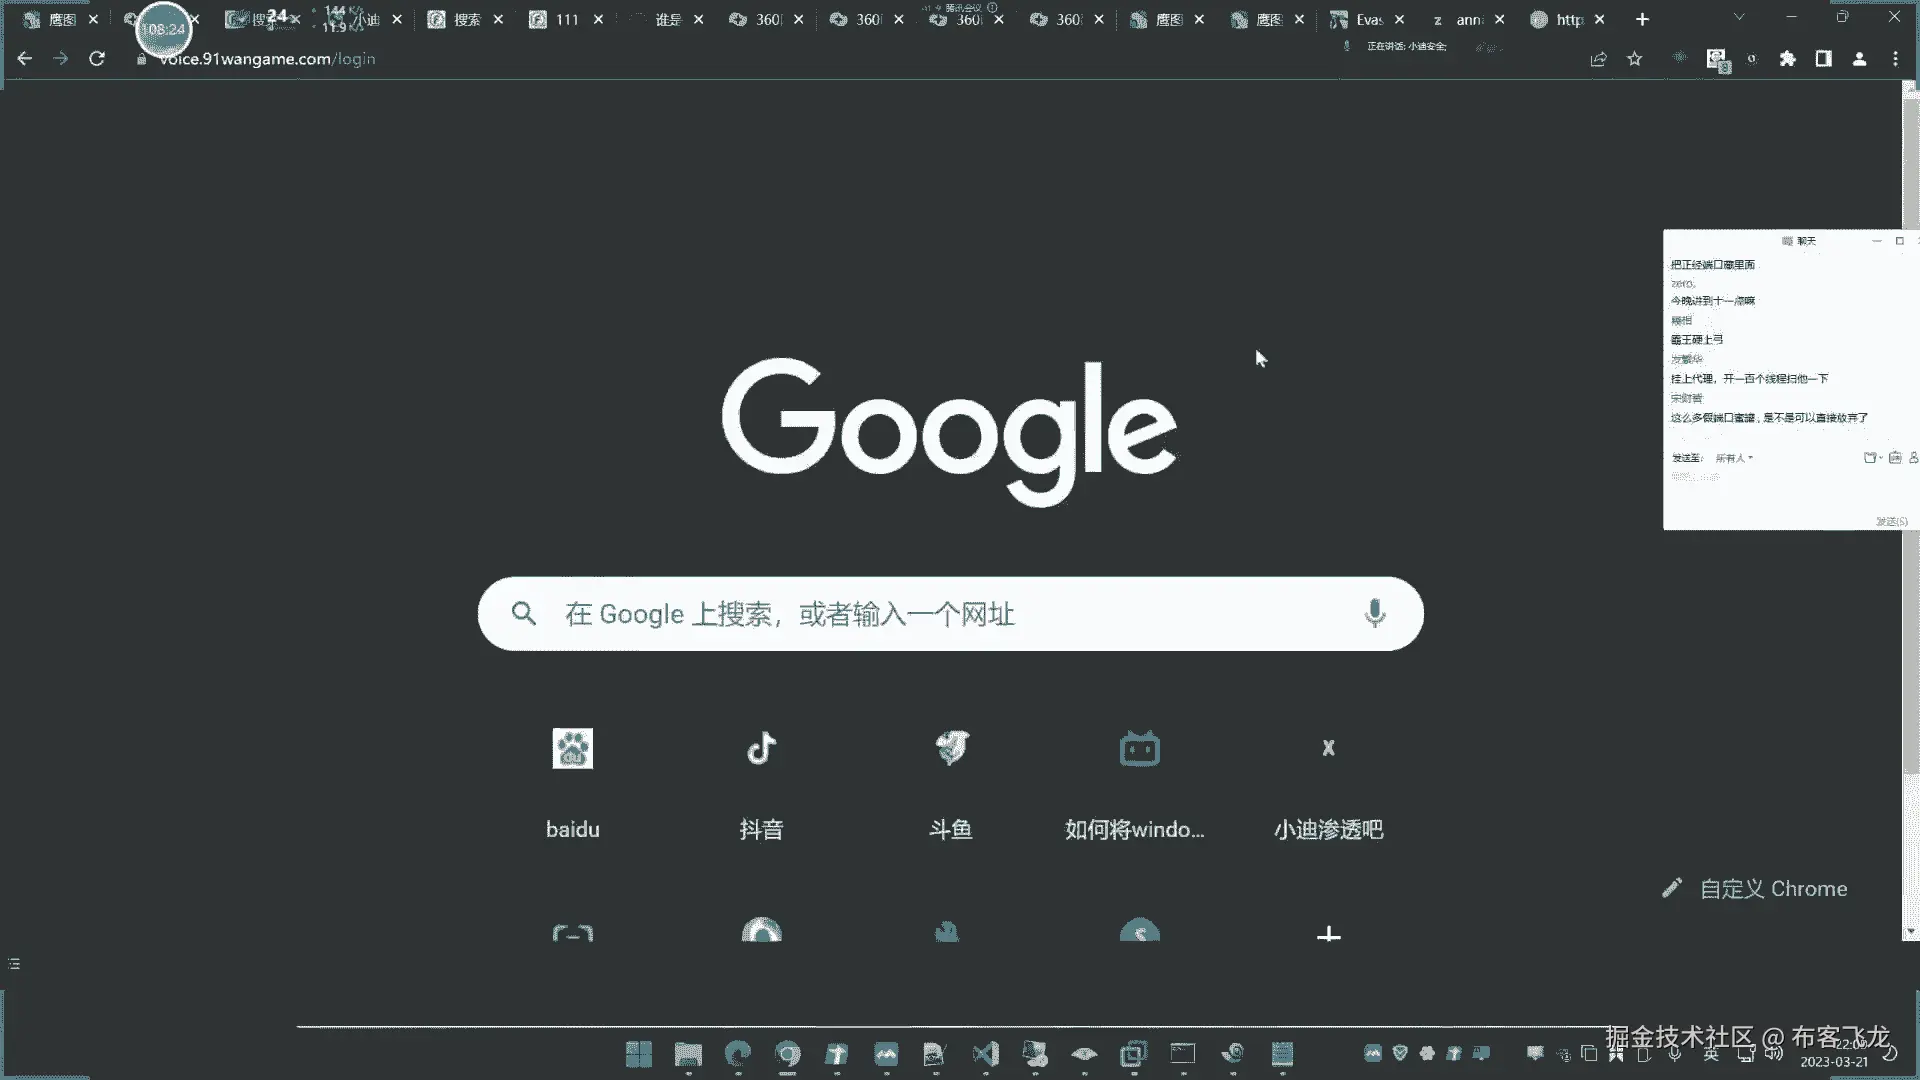Open the 斗鱼 shortcut tile
The image size is (1920, 1080).
950,748
